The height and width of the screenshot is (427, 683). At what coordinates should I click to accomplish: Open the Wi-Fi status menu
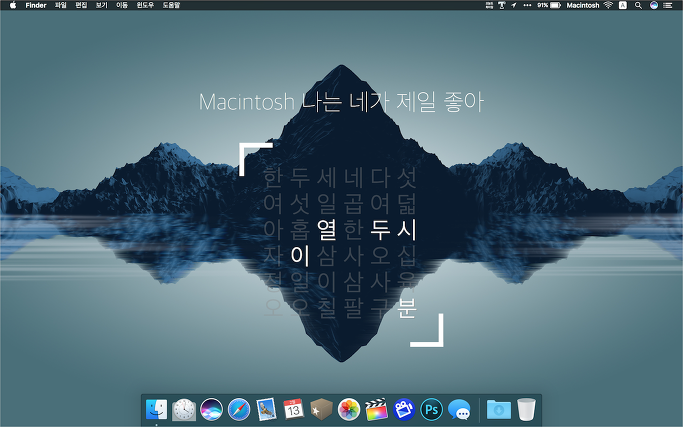(608, 5)
